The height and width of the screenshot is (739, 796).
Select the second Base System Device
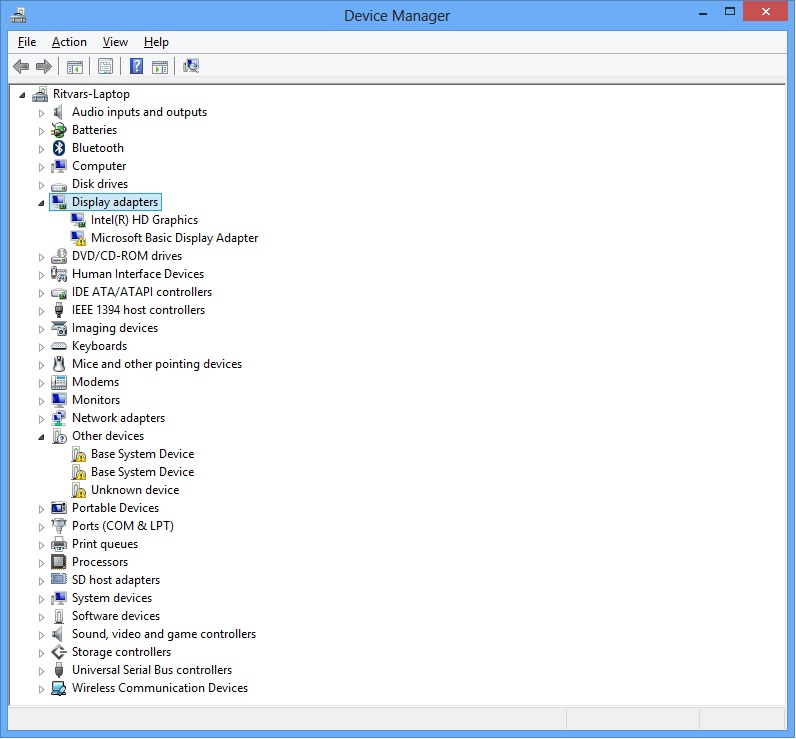143,472
